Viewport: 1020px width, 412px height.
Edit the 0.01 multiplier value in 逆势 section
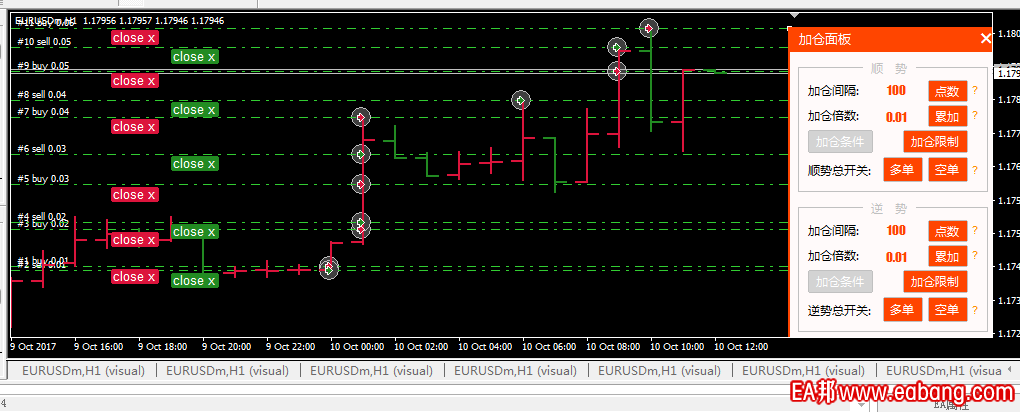[x=896, y=257]
